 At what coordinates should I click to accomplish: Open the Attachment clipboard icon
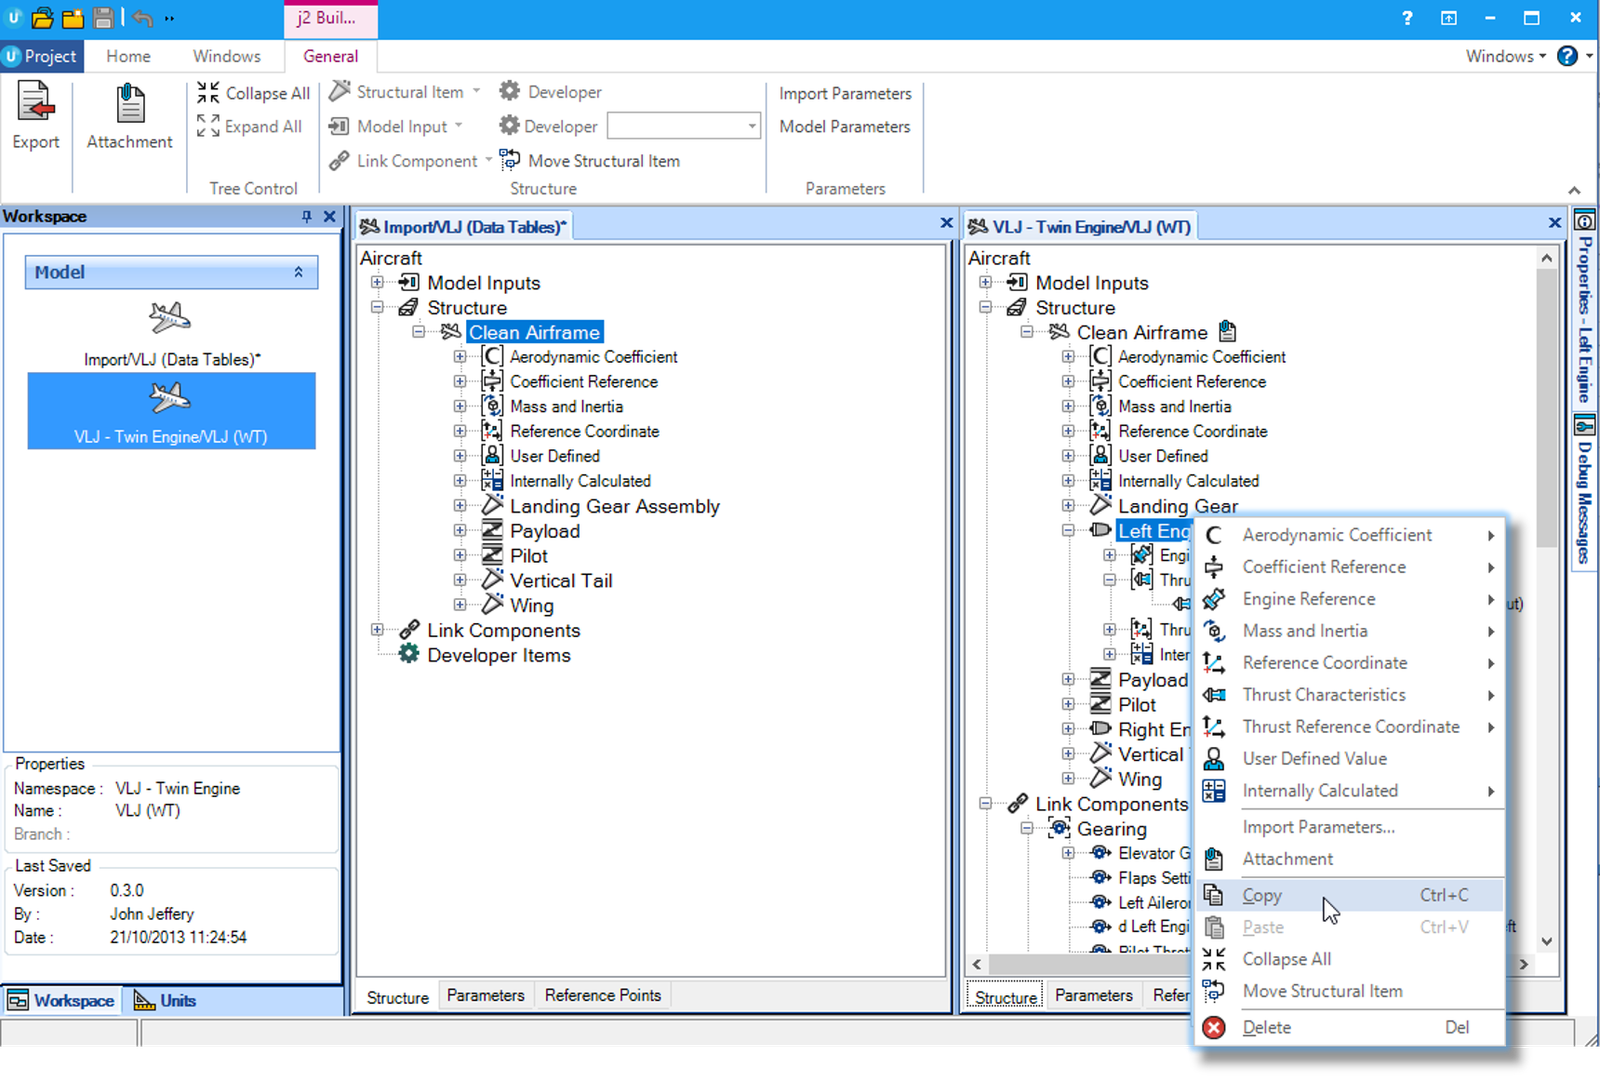[130, 103]
